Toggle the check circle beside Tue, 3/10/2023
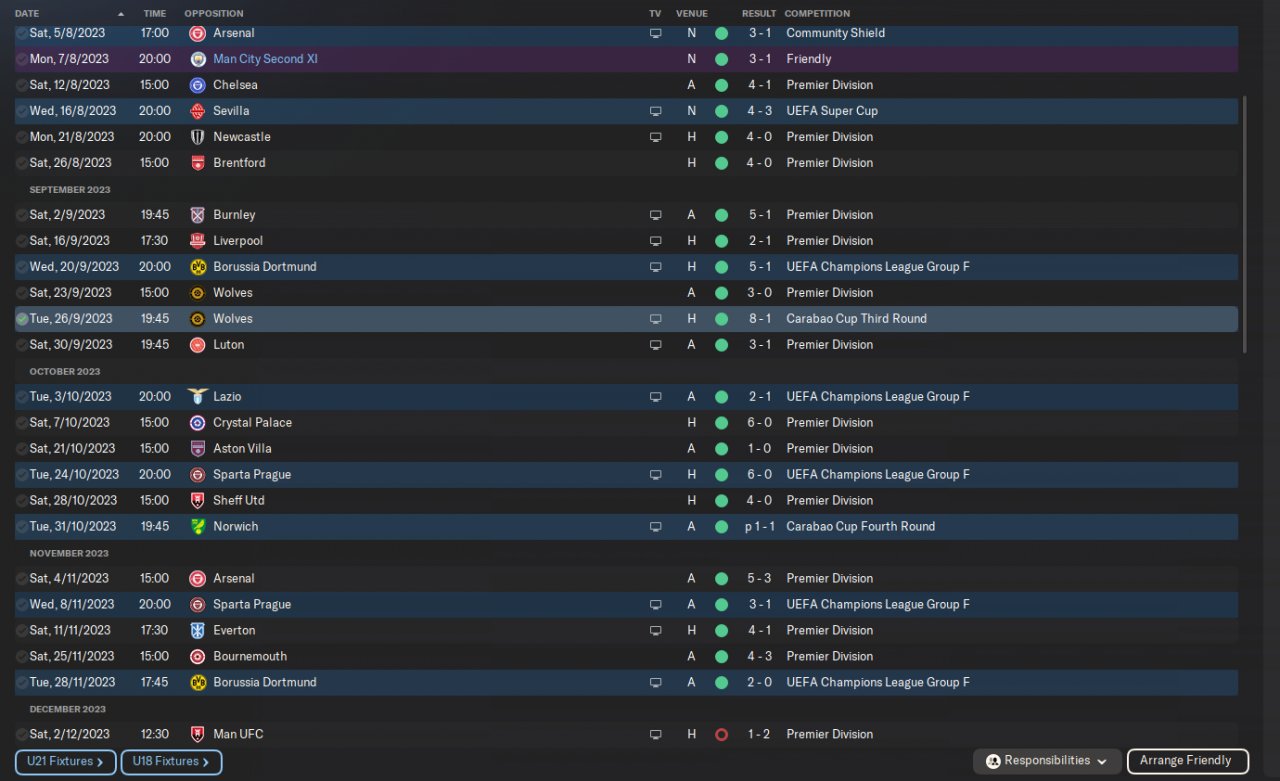Image resolution: width=1280 pixels, height=781 pixels. click(x=22, y=397)
